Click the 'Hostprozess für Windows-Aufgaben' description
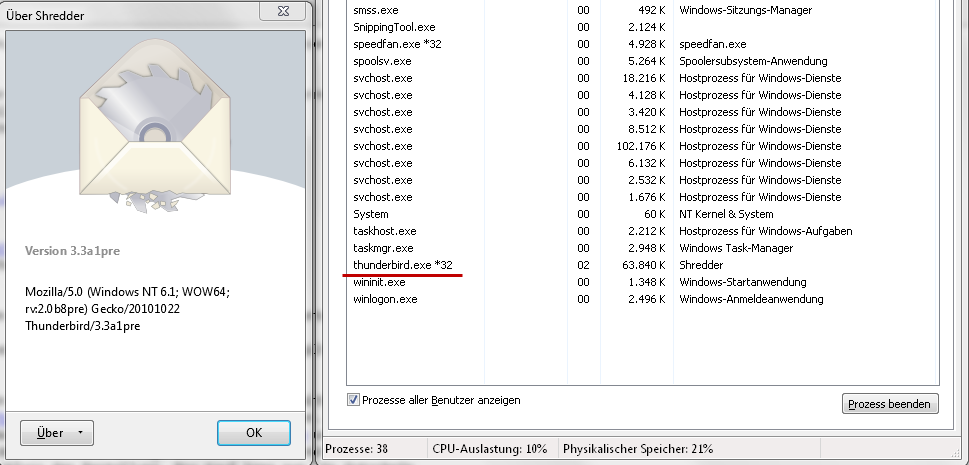 (766, 231)
